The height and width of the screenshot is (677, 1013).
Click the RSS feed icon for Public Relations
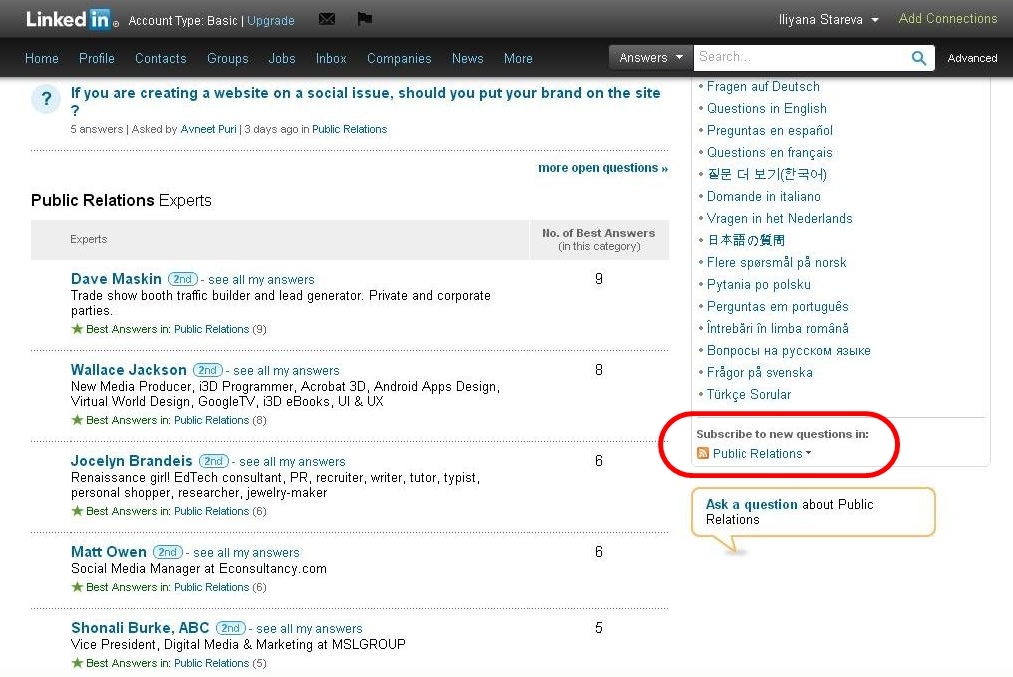(x=703, y=453)
